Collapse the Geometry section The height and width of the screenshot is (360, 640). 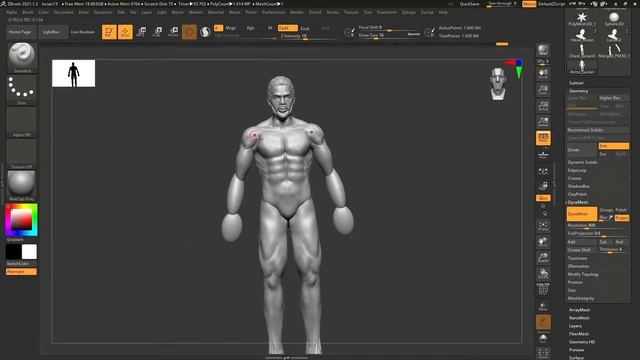click(579, 91)
